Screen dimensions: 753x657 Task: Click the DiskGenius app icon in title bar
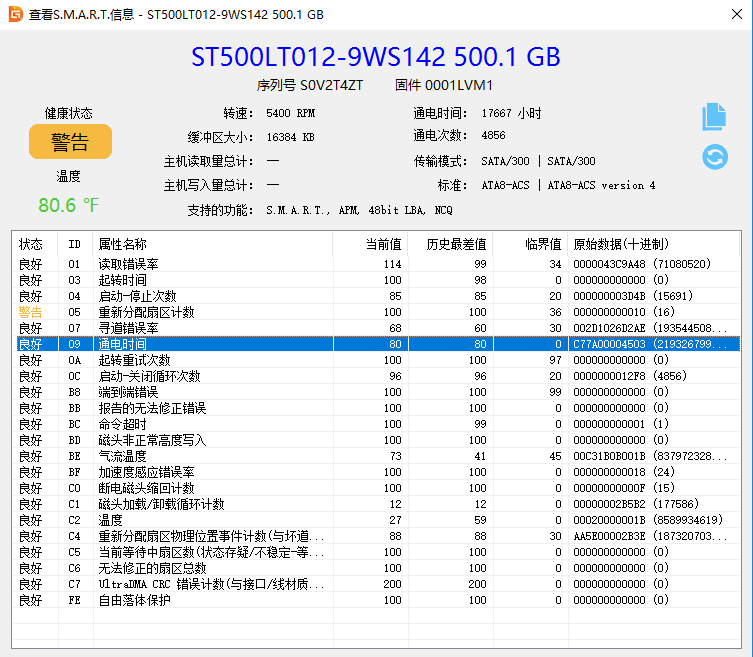coord(15,14)
